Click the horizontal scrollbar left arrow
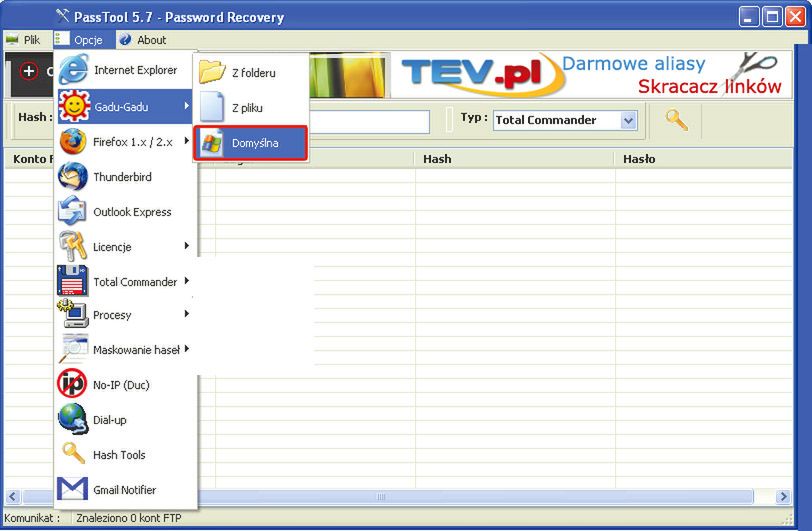The height and width of the screenshot is (531, 812). click(12, 497)
